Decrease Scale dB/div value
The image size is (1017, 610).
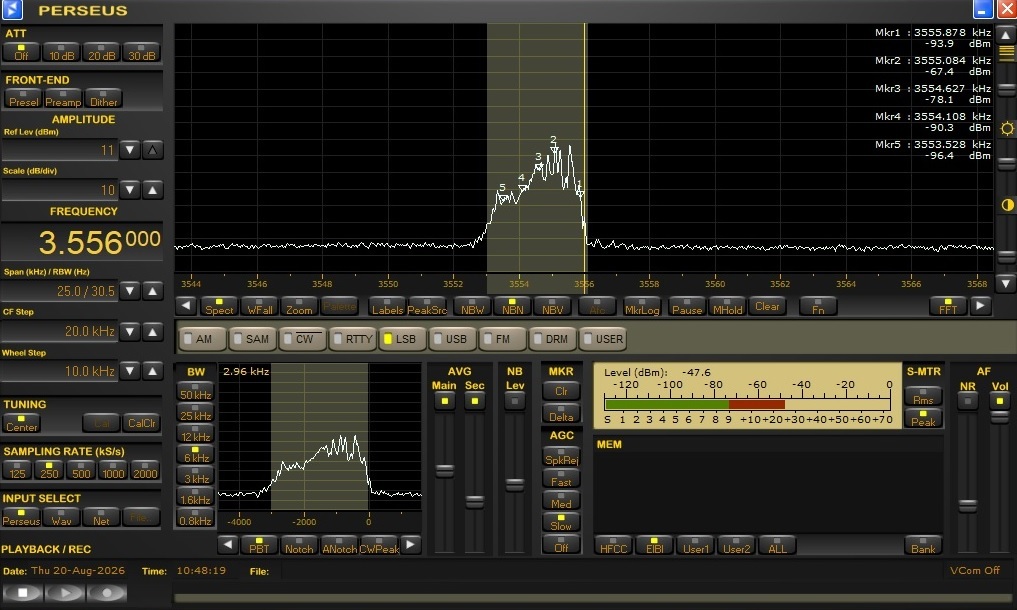click(x=130, y=190)
